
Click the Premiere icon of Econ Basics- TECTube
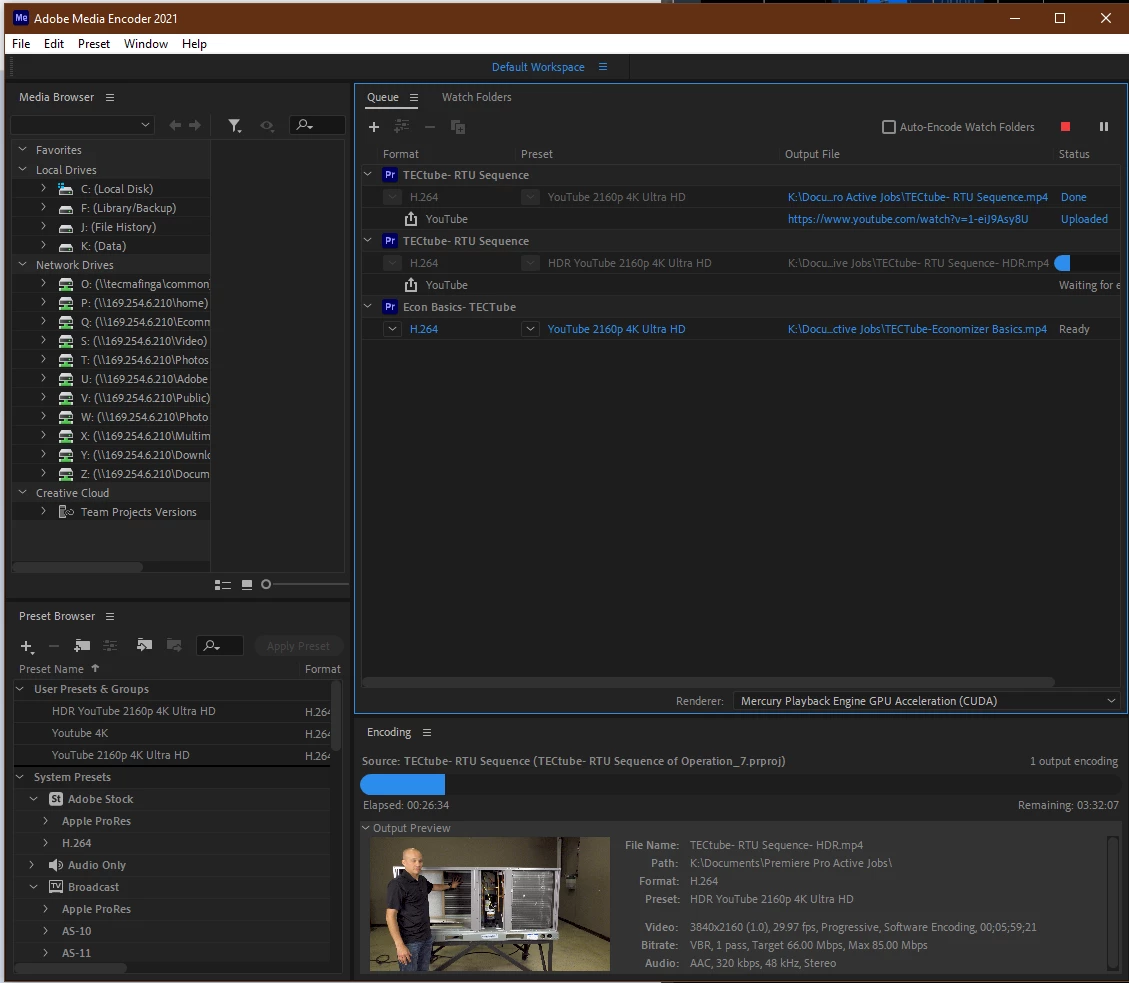[390, 307]
